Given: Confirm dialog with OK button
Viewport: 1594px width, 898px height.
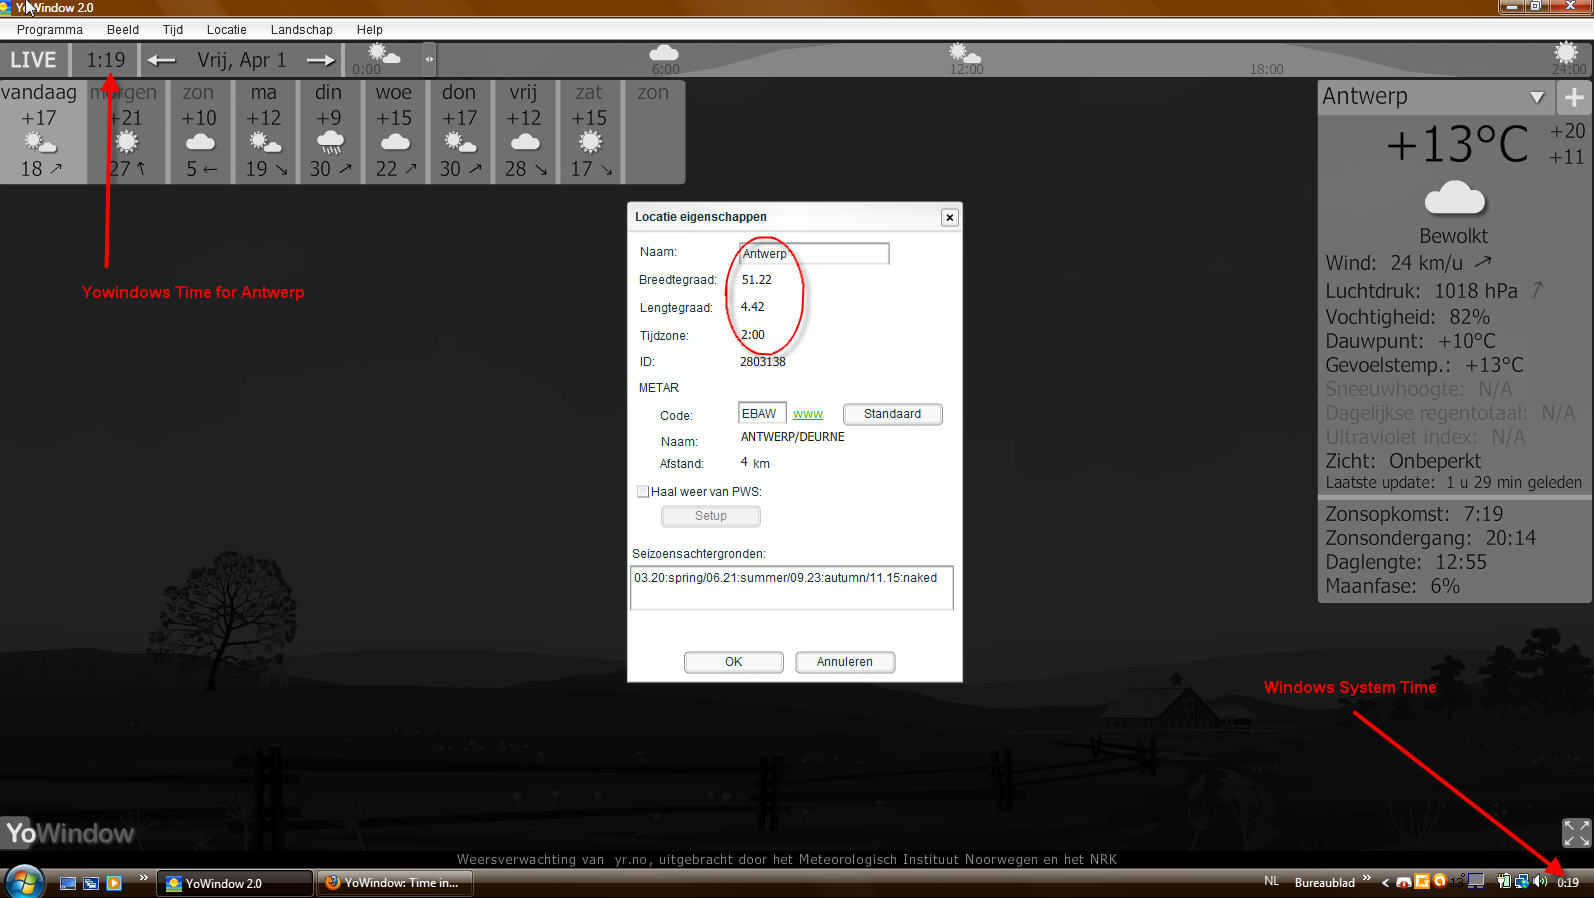Looking at the screenshot, I should click(x=733, y=662).
